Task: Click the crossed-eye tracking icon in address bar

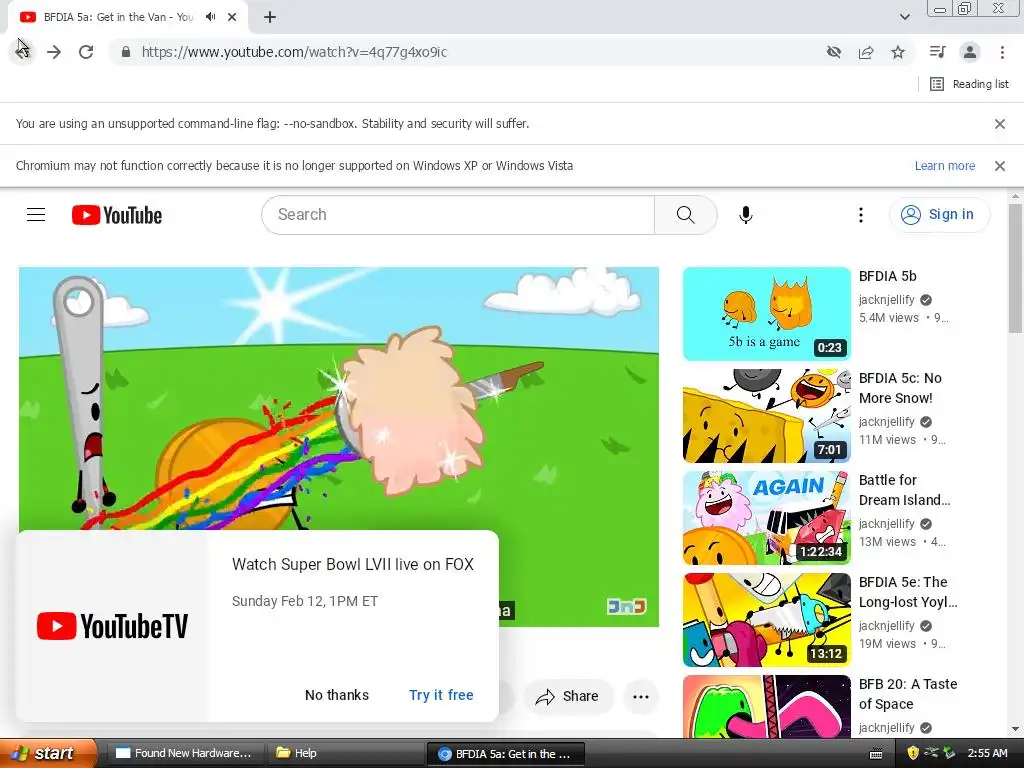Action: click(834, 52)
